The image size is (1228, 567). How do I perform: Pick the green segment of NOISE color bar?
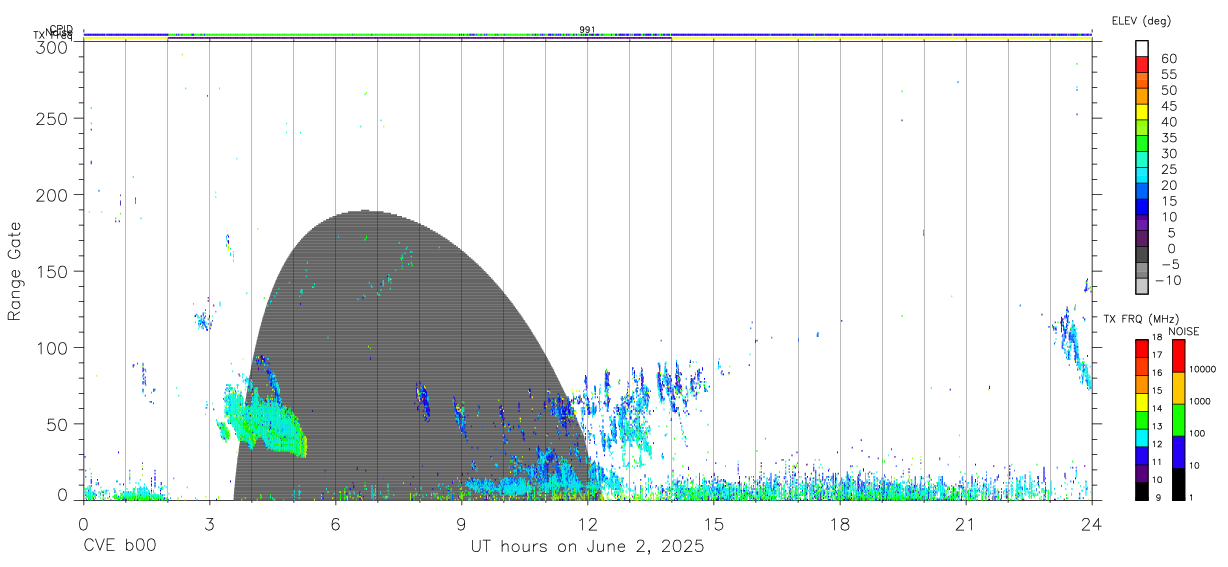click(1178, 420)
